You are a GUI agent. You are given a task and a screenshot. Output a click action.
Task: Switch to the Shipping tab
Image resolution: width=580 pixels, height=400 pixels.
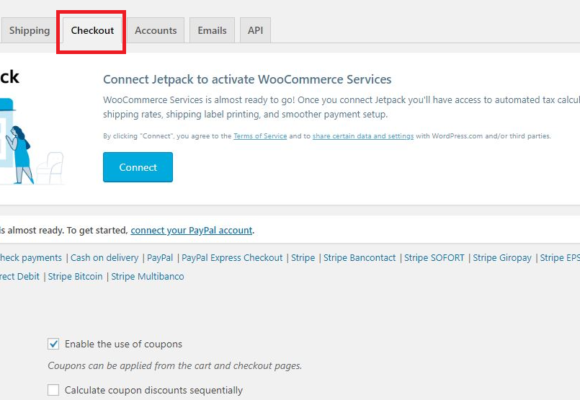28,30
